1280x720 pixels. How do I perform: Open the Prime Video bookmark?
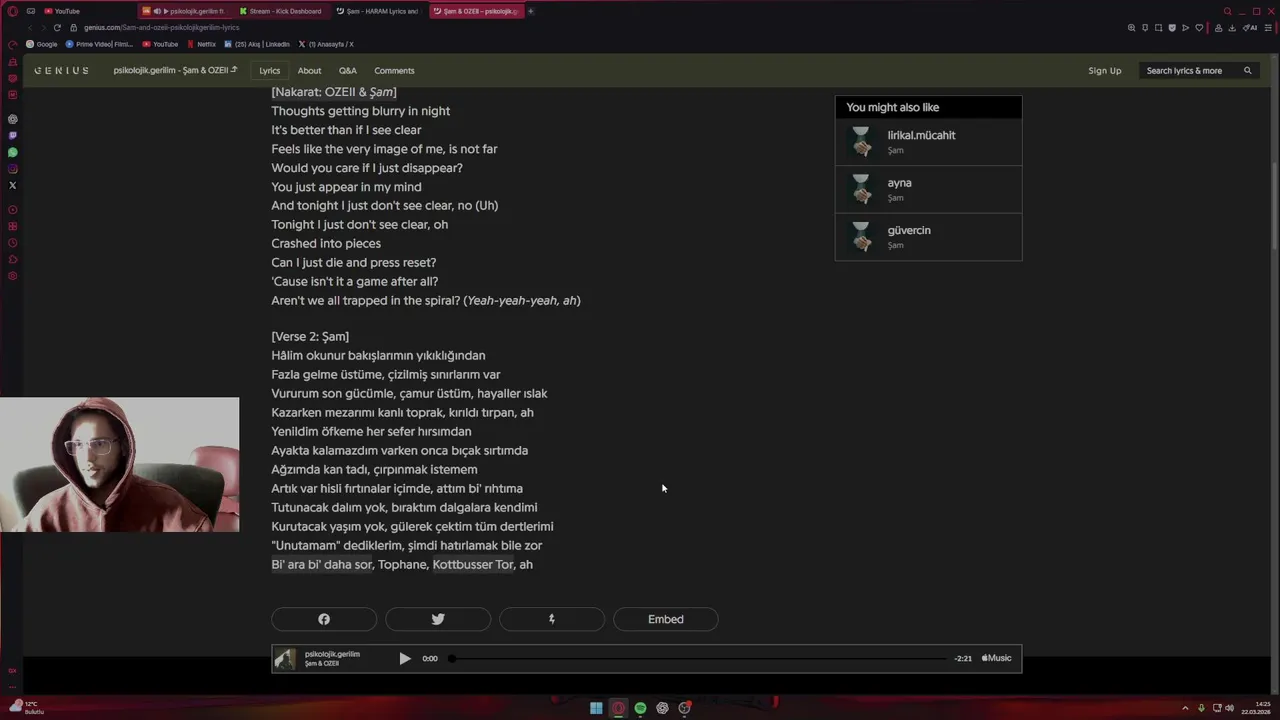(100, 44)
